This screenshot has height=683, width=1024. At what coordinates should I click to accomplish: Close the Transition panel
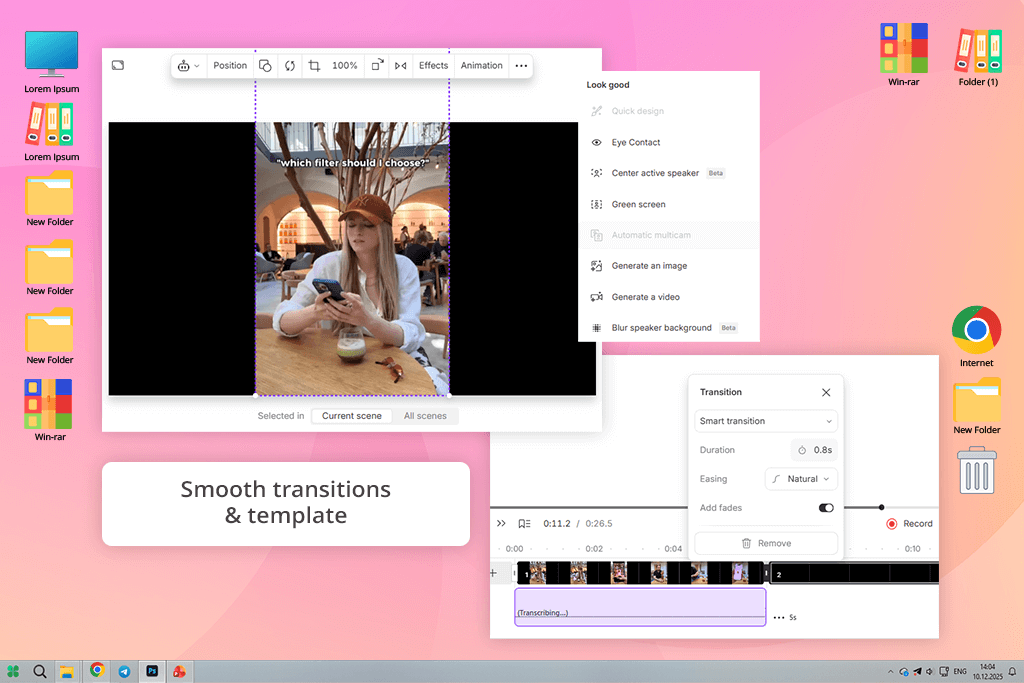[x=826, y=392]
